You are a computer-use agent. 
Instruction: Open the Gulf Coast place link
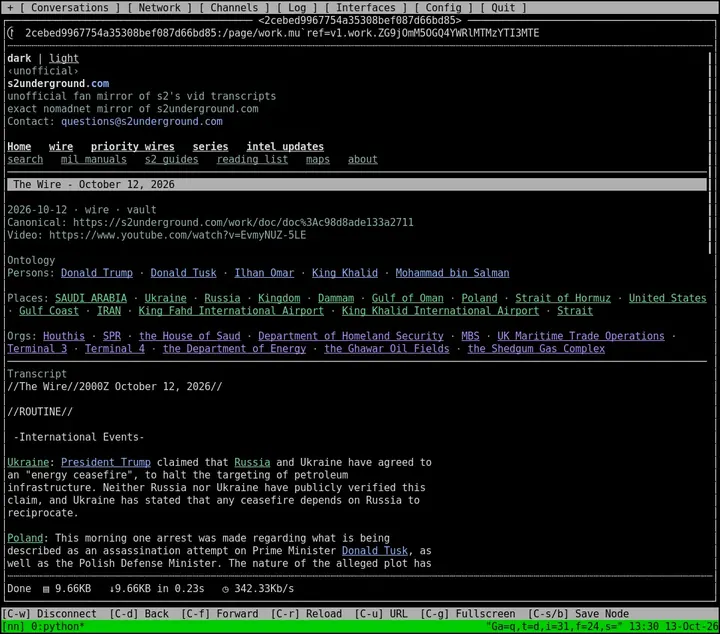(49, 311)
